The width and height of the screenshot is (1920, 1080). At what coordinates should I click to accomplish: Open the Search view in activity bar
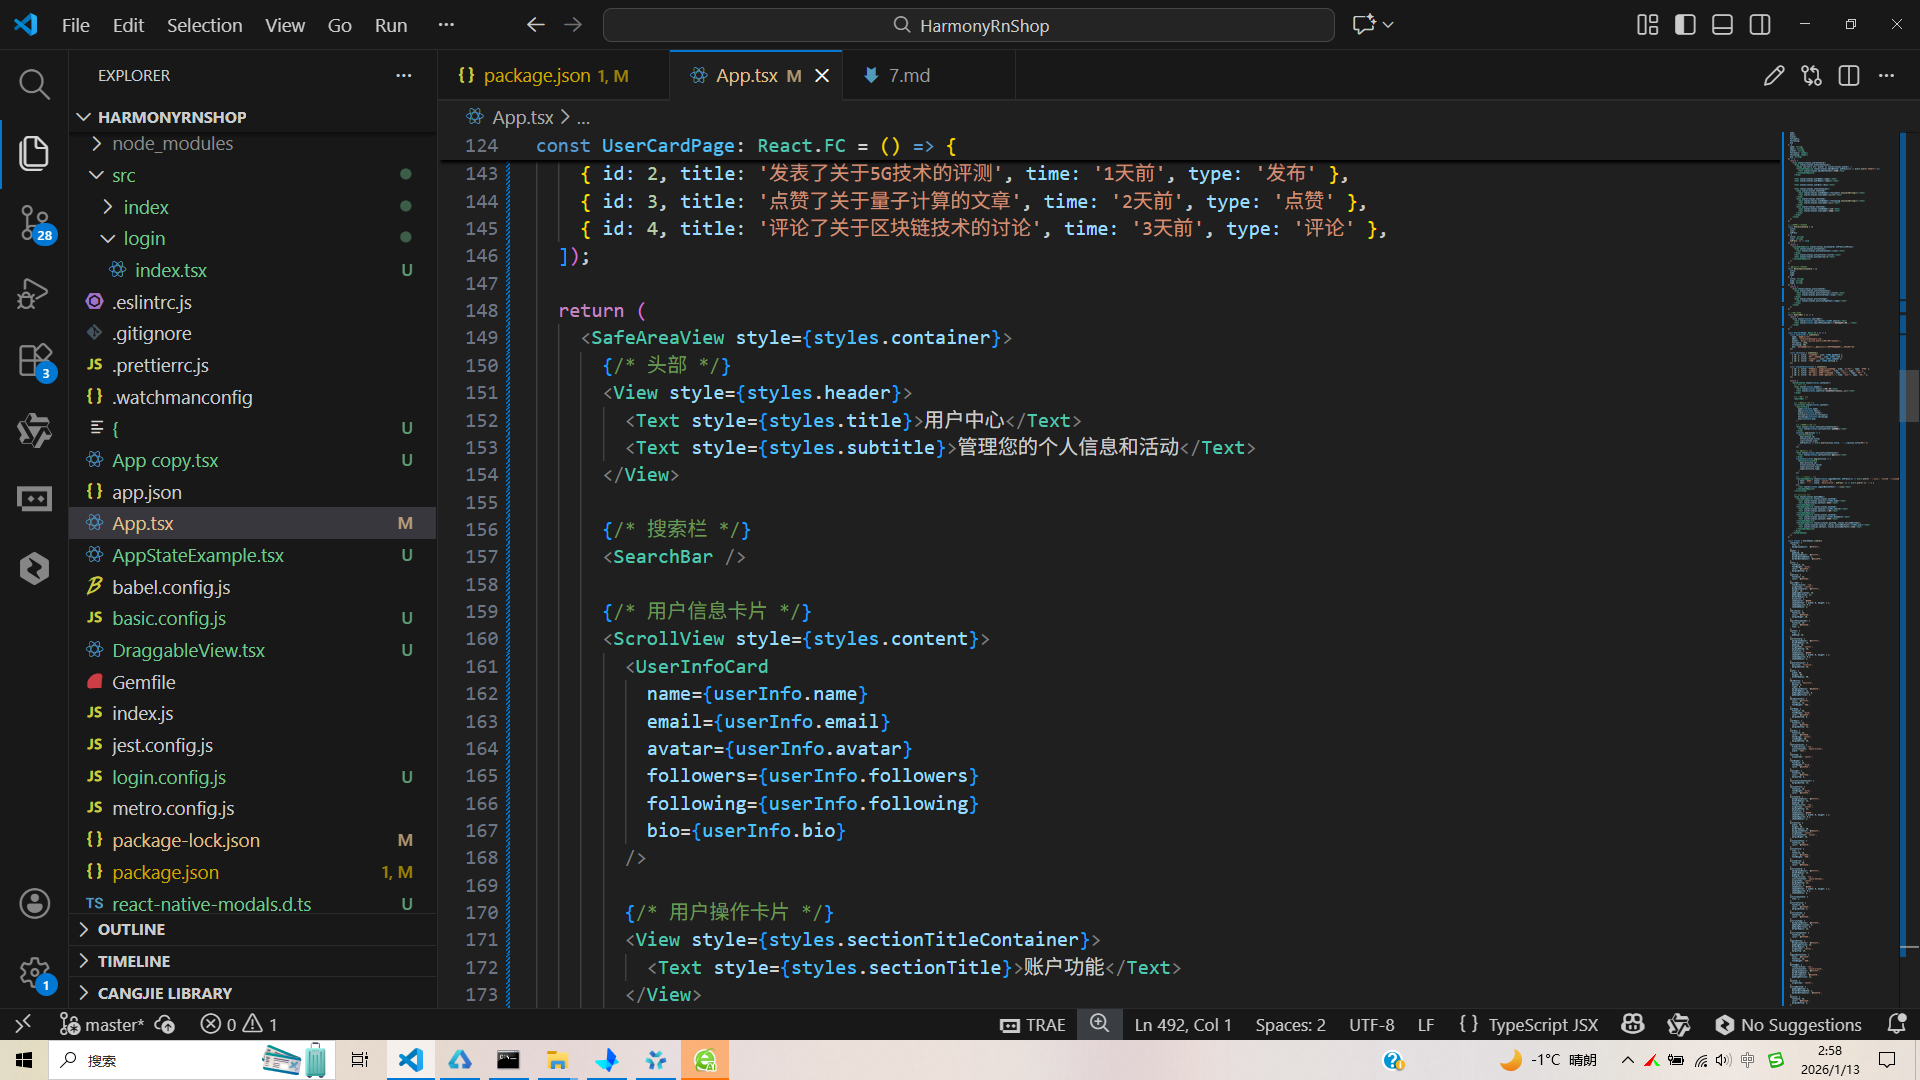[x=34, y=85]
